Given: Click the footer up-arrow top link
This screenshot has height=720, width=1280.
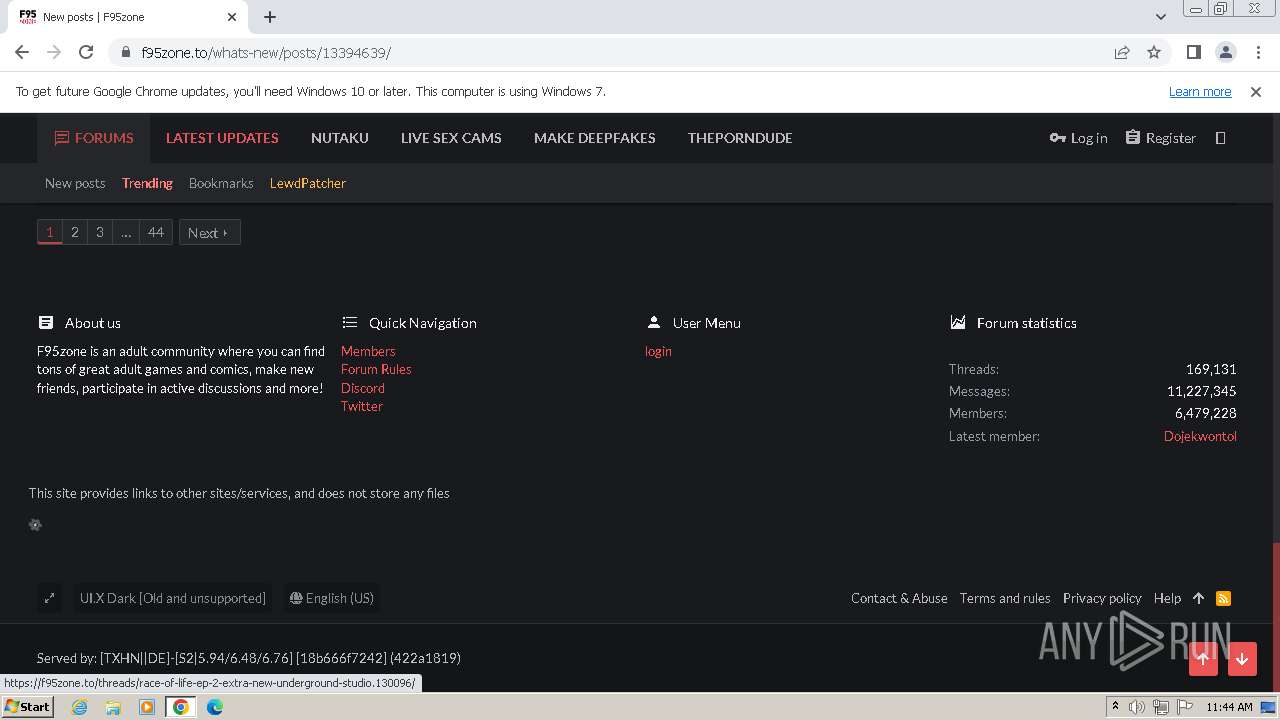Looking at the screenshot, I should click(1198, 598).
